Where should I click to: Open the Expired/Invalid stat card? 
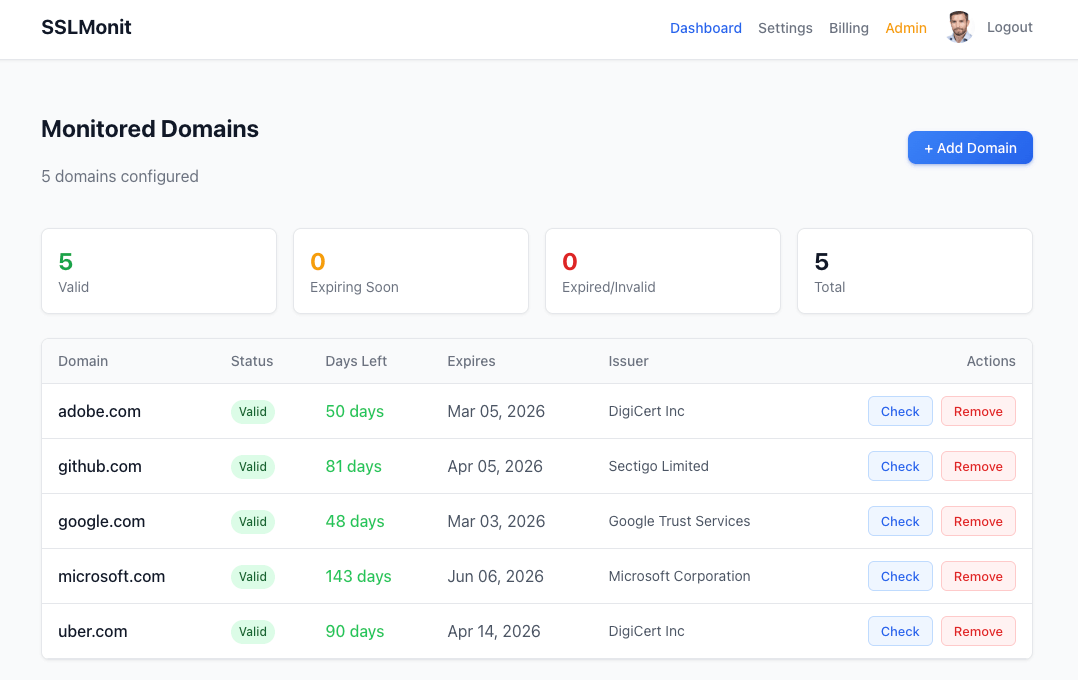pyautogui.click(x=662, y=270)
